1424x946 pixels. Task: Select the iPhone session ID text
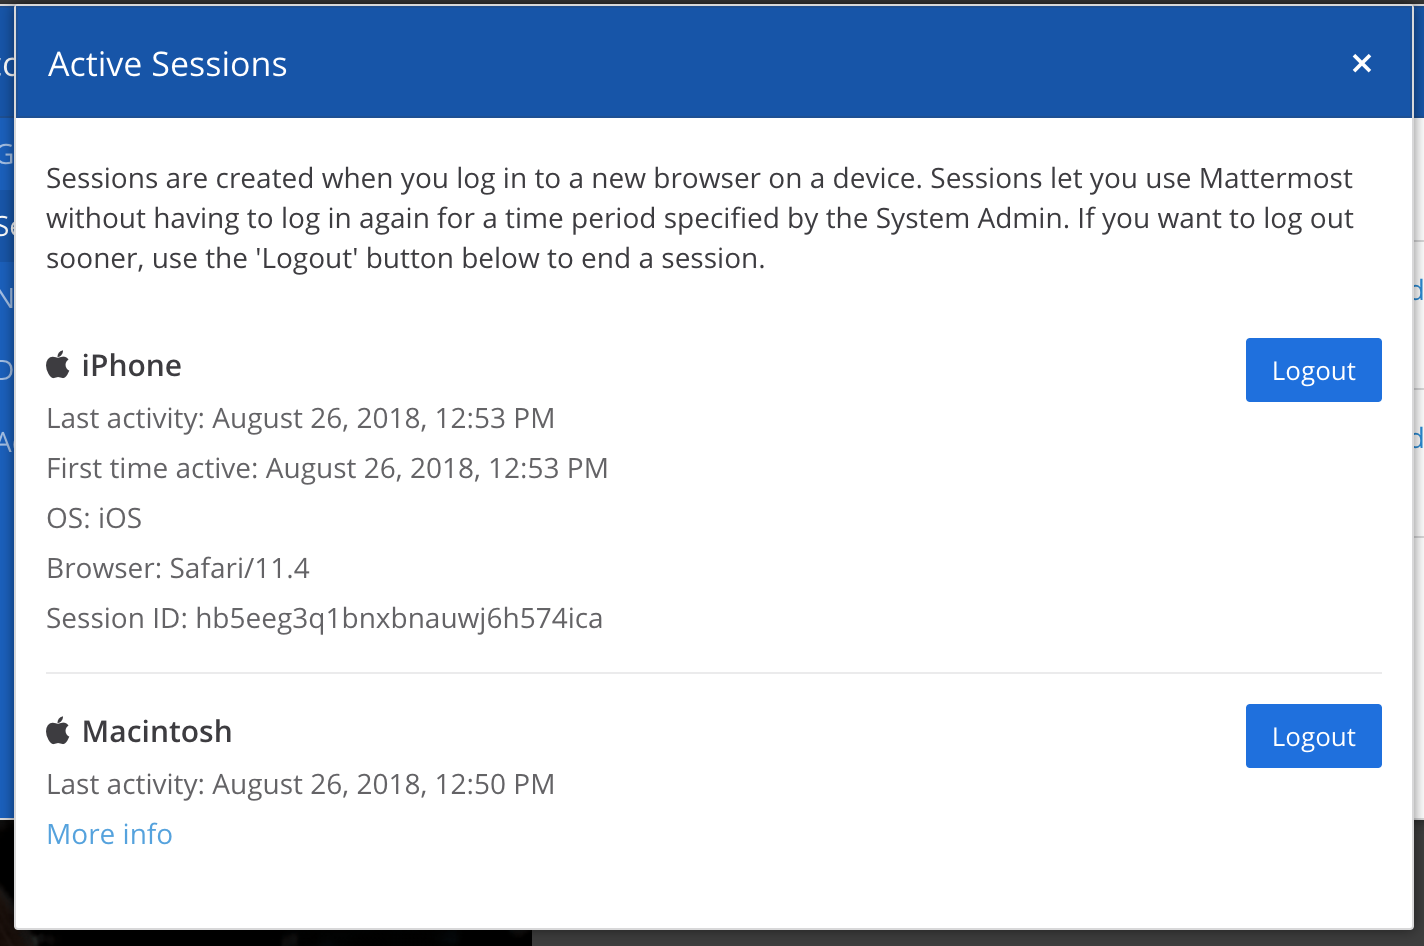tap(324, 618)
